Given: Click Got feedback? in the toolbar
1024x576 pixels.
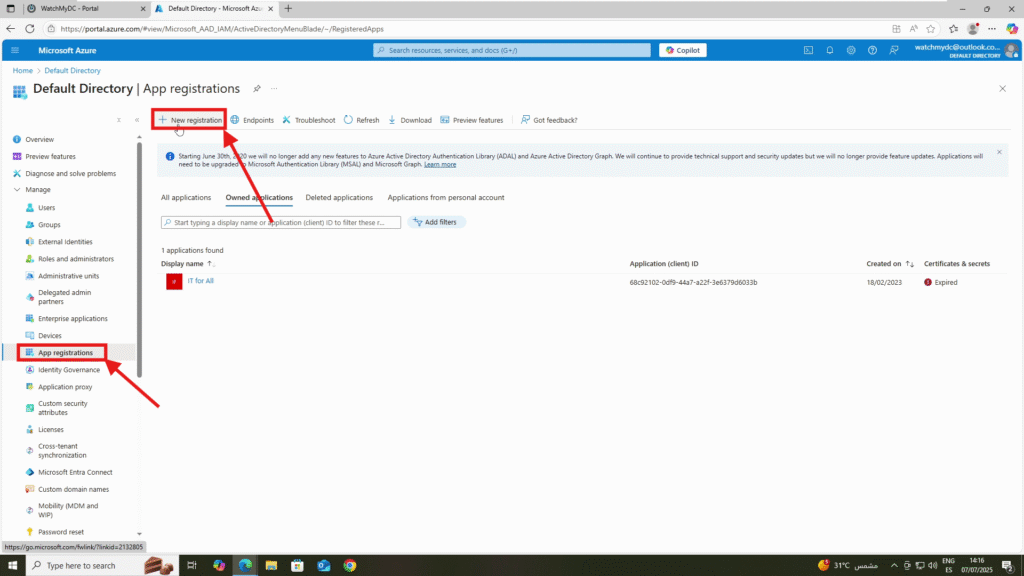Looking at the screenshot, I should pos(549,120).
